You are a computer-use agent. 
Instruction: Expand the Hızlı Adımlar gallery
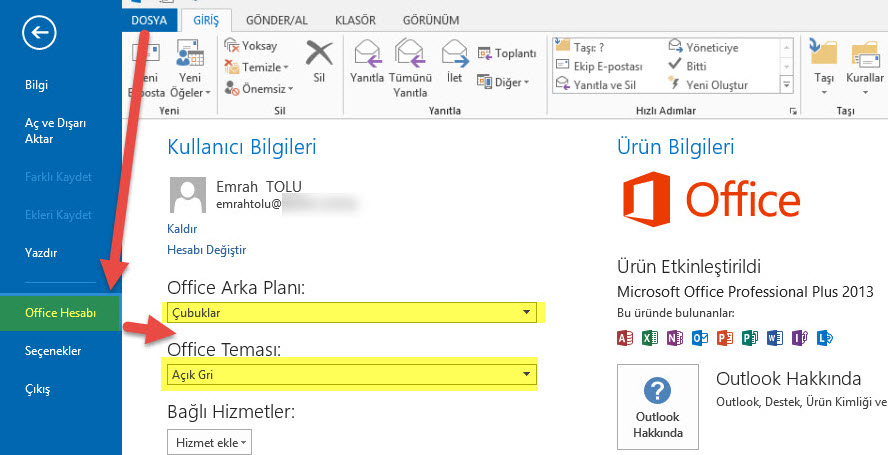click(x=787, y=85)
